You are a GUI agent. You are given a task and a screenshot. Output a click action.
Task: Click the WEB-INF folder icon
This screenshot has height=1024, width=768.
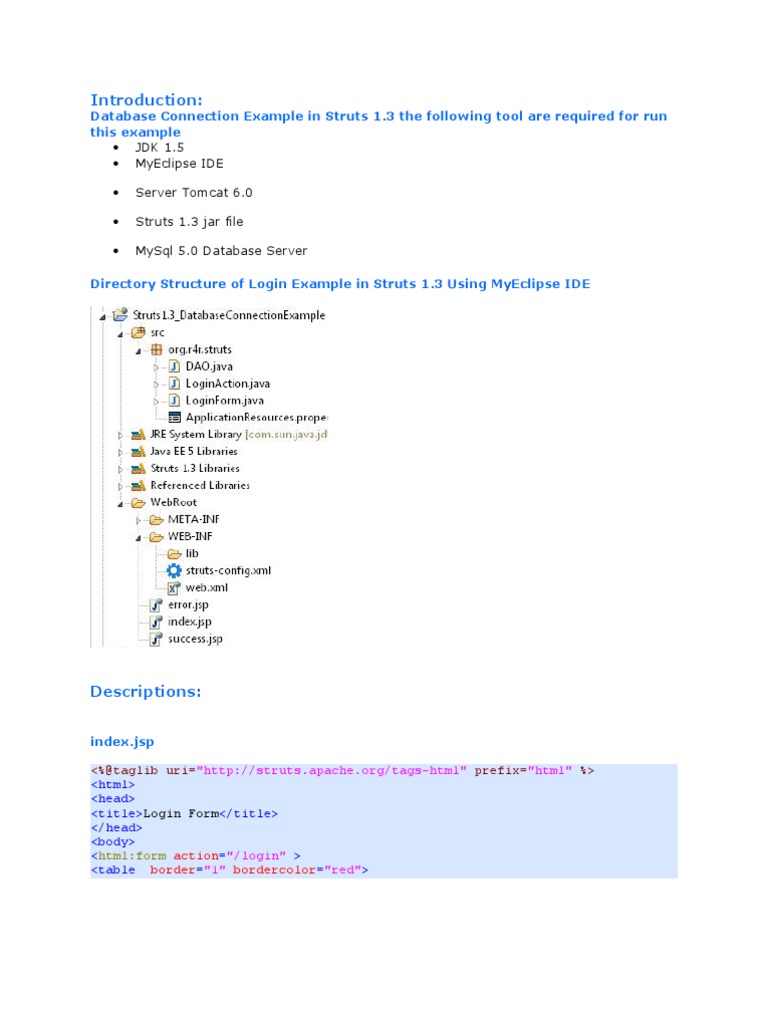coord(156,536)
